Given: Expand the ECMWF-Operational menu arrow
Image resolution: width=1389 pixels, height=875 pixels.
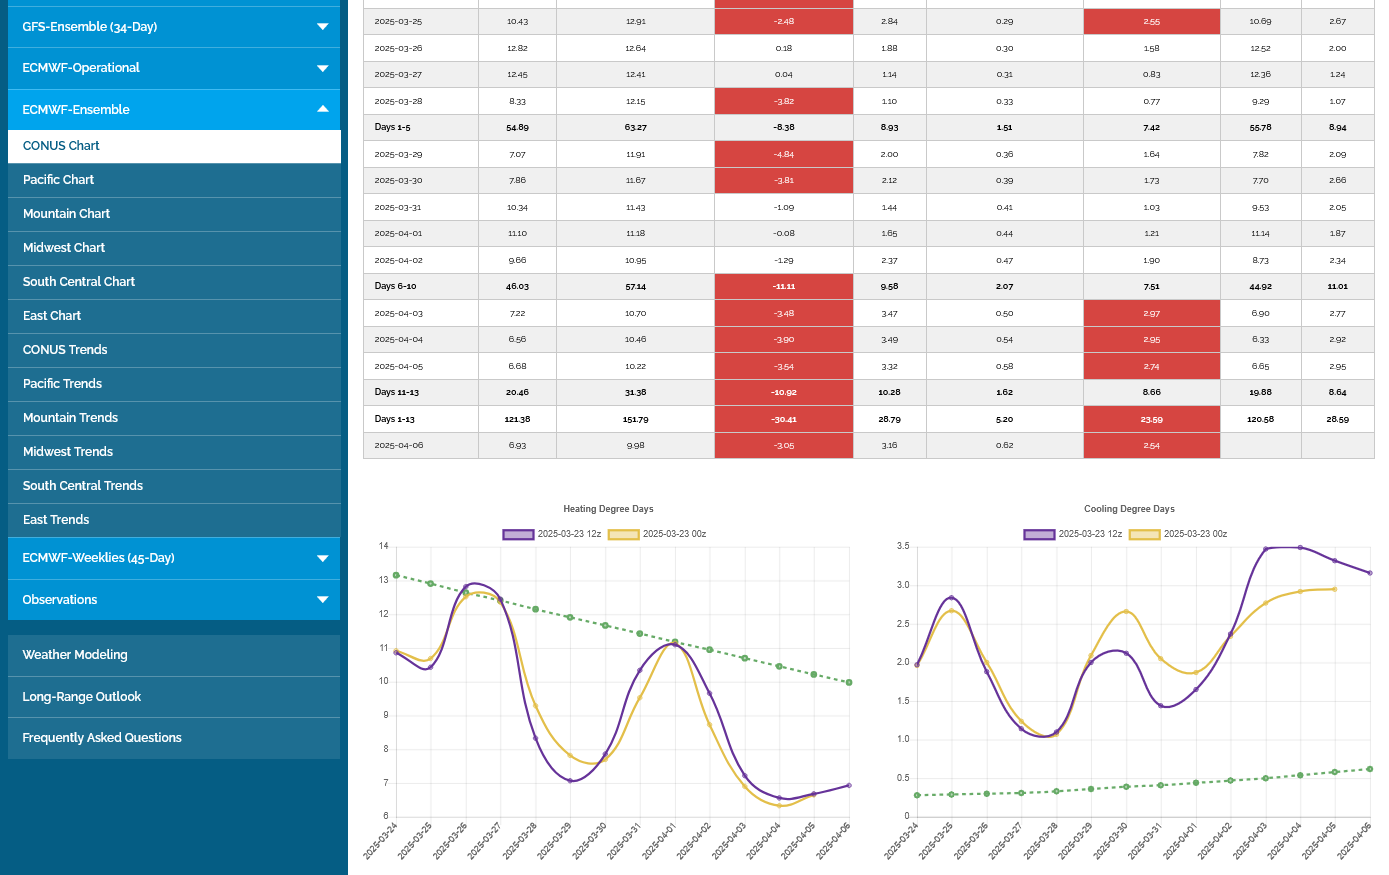Looking at the screenshot, I should point(322,68).
